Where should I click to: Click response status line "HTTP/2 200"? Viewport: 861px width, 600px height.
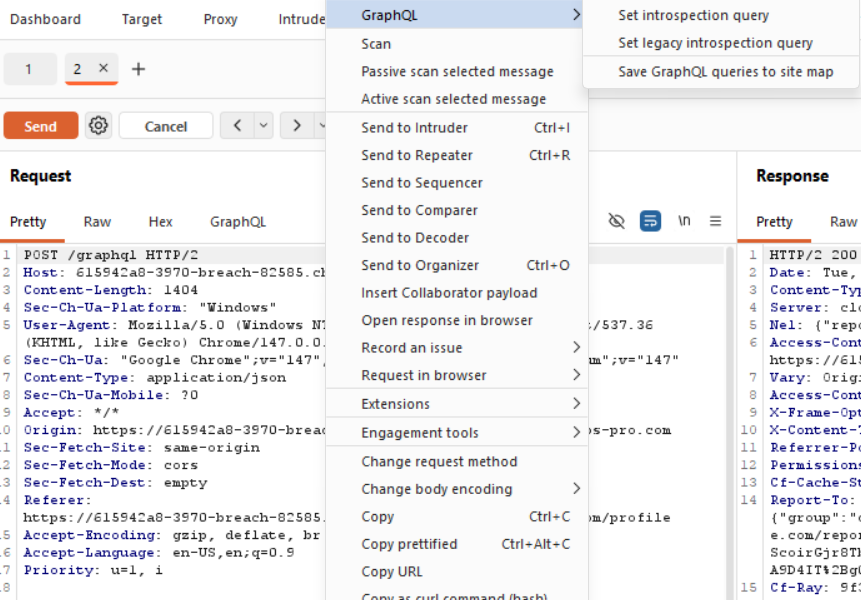pos(813,255)
